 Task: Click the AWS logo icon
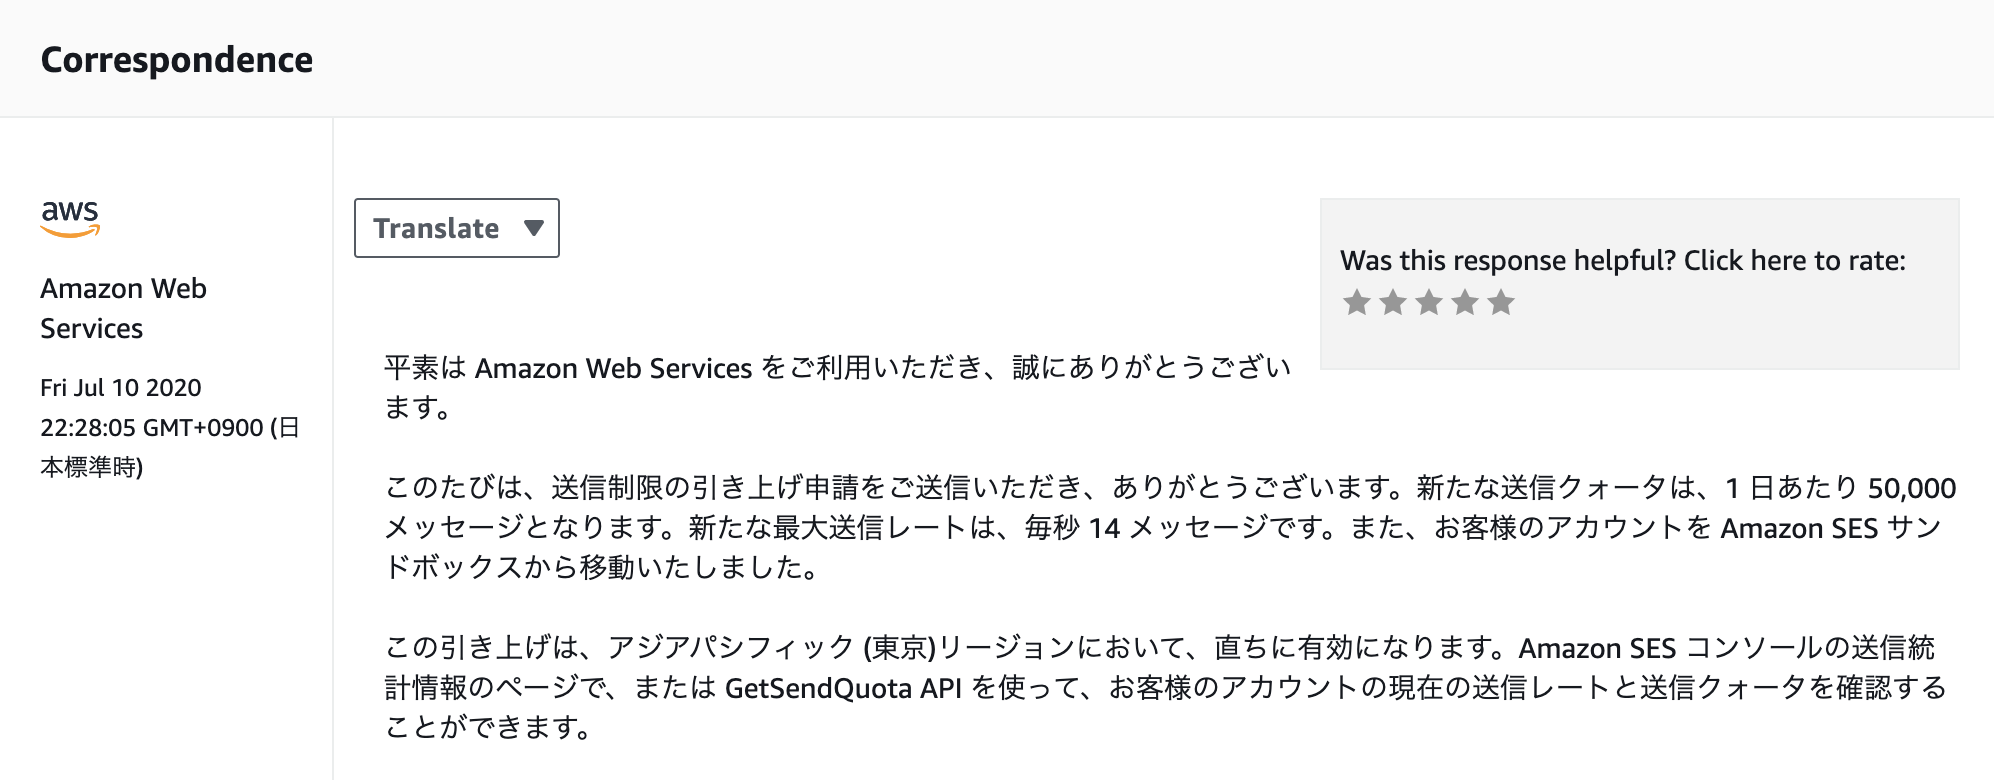[x=70, y=217]
